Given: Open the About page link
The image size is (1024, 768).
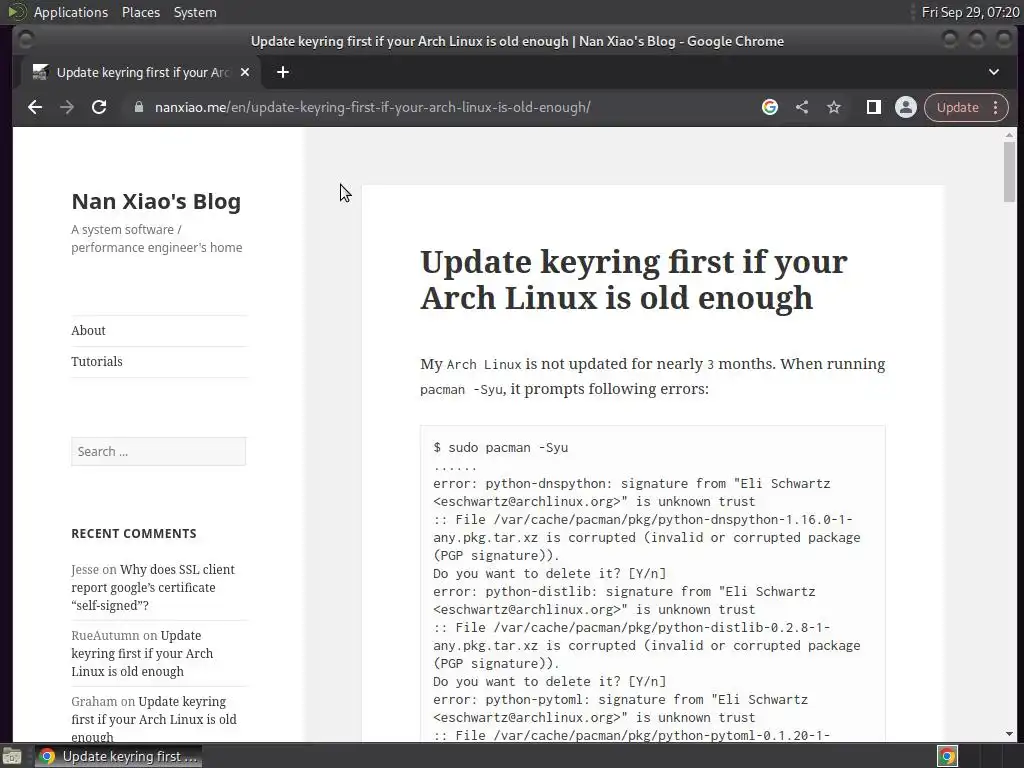Looking at the screenshot, I should click(x=88, y=330).
